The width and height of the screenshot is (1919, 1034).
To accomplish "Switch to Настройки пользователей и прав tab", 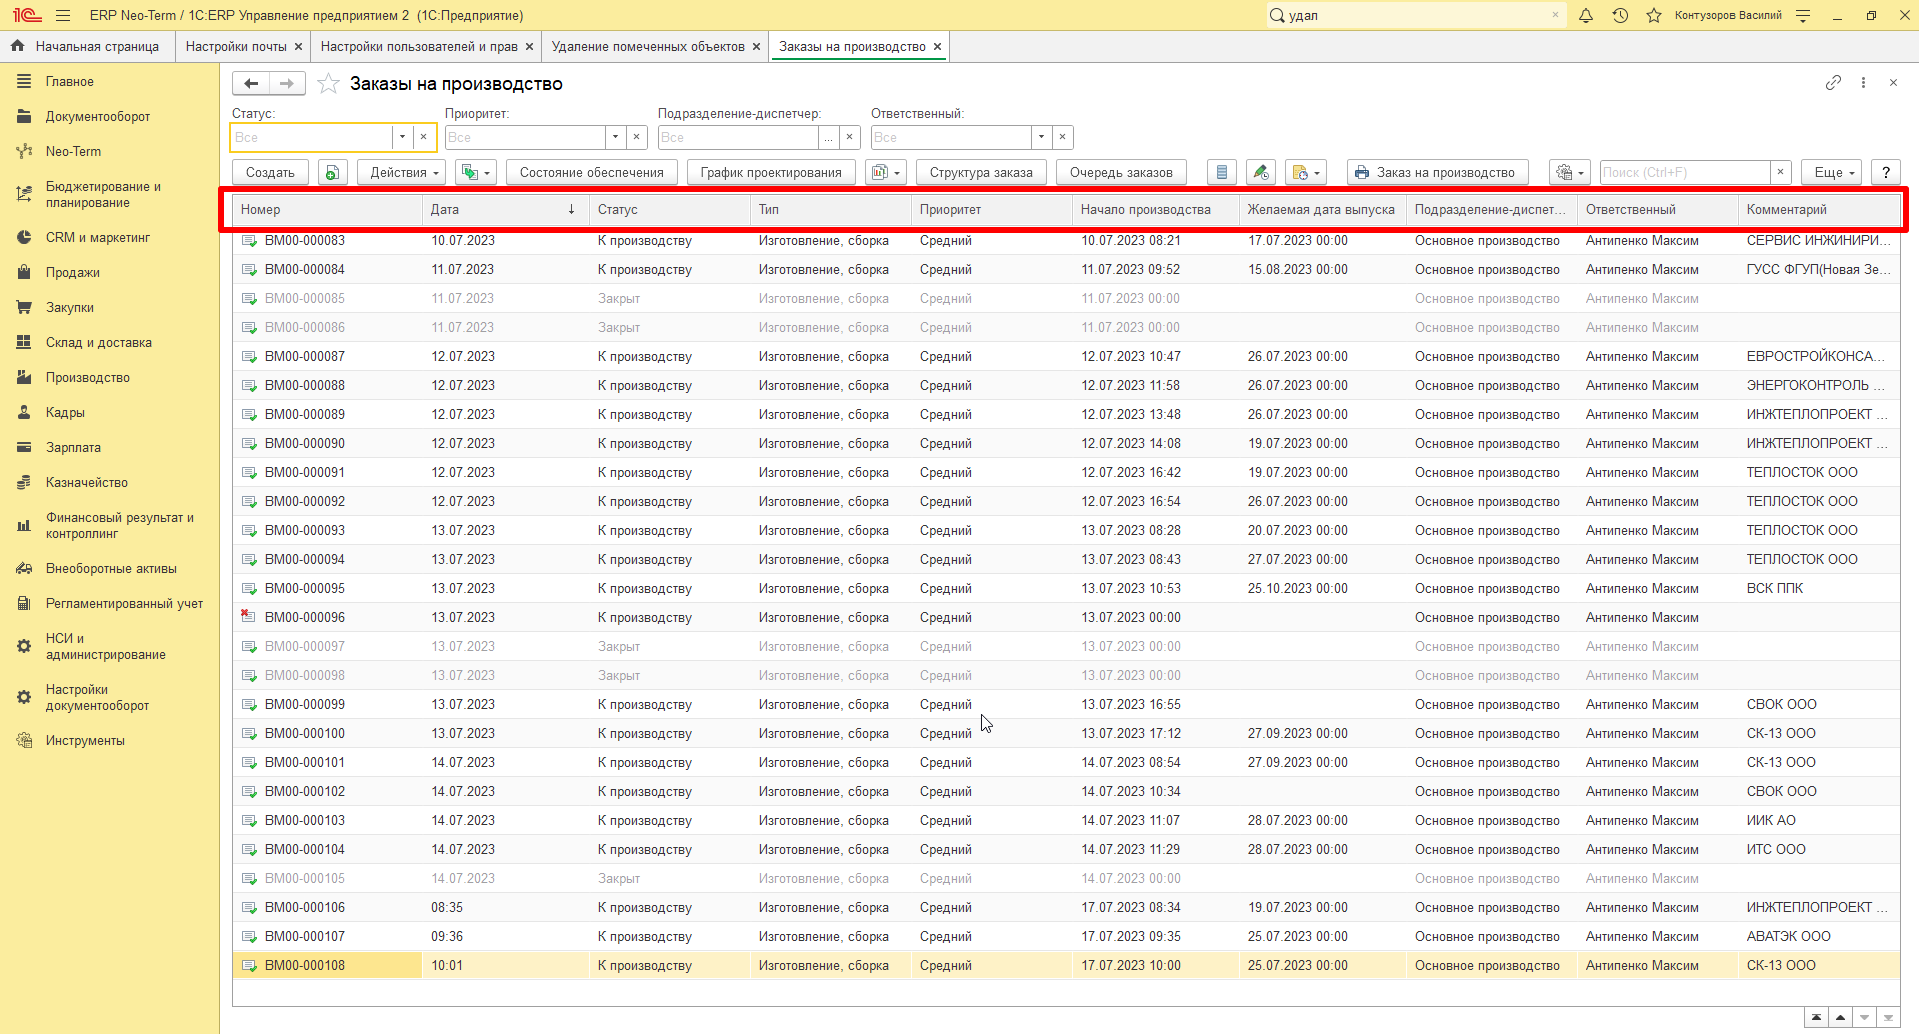I will (419, 46).
